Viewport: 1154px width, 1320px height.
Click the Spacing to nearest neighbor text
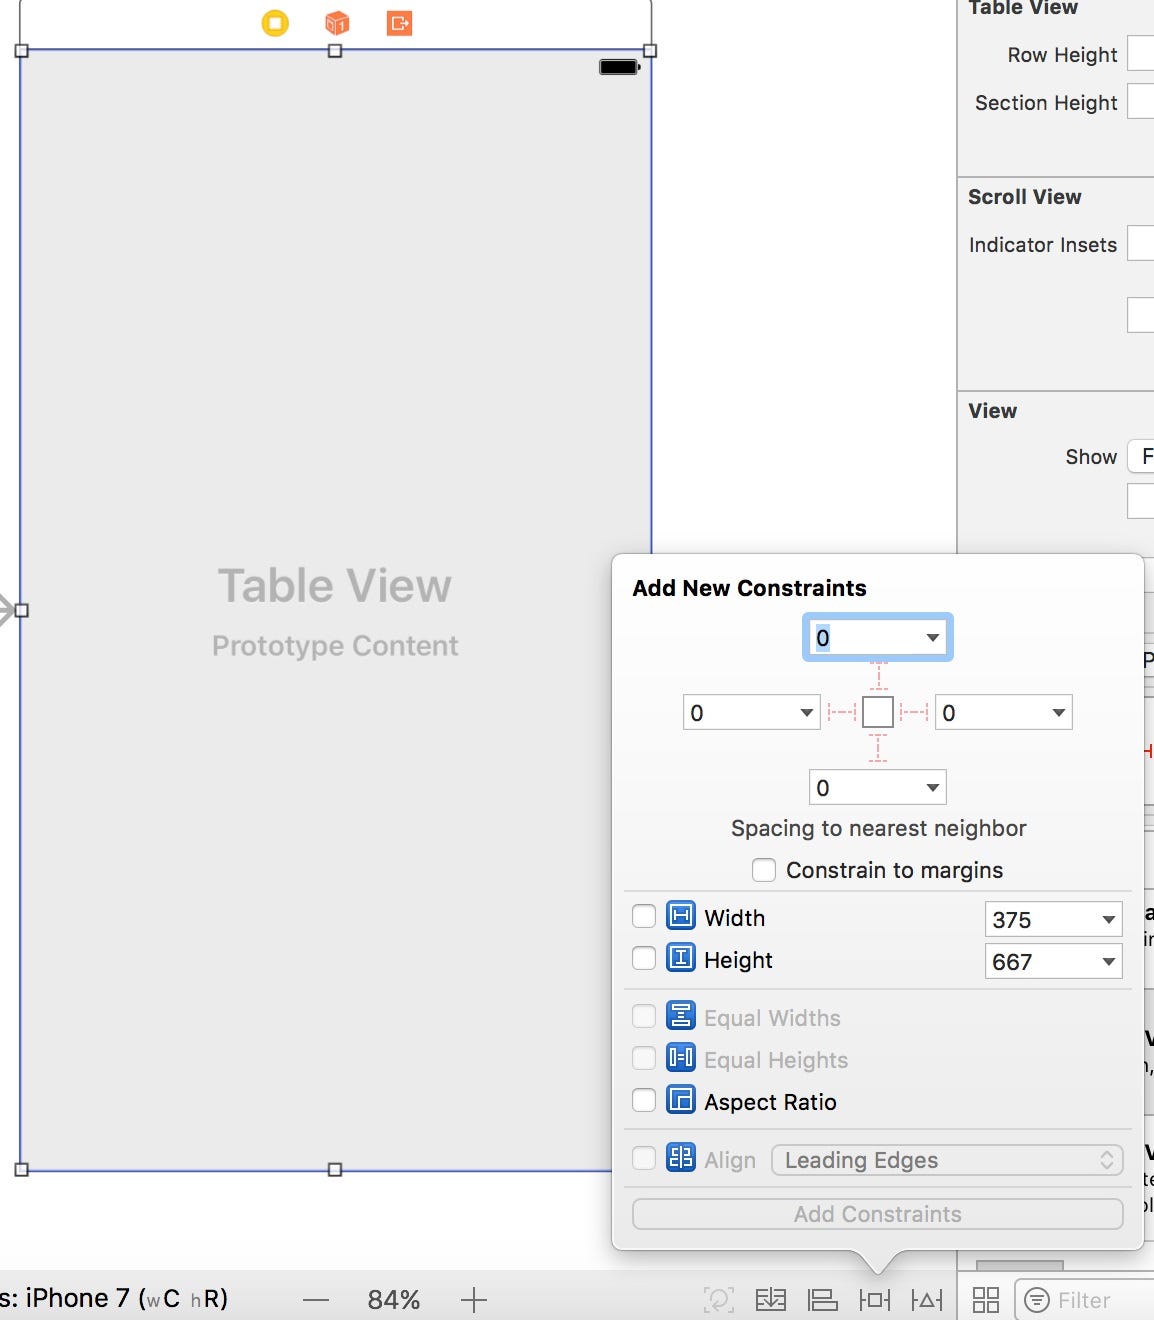tap(878, 828)
